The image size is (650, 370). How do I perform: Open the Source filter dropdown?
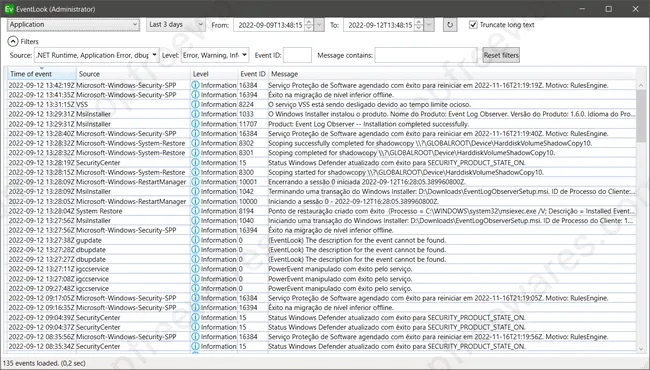(x=97, y=55)
